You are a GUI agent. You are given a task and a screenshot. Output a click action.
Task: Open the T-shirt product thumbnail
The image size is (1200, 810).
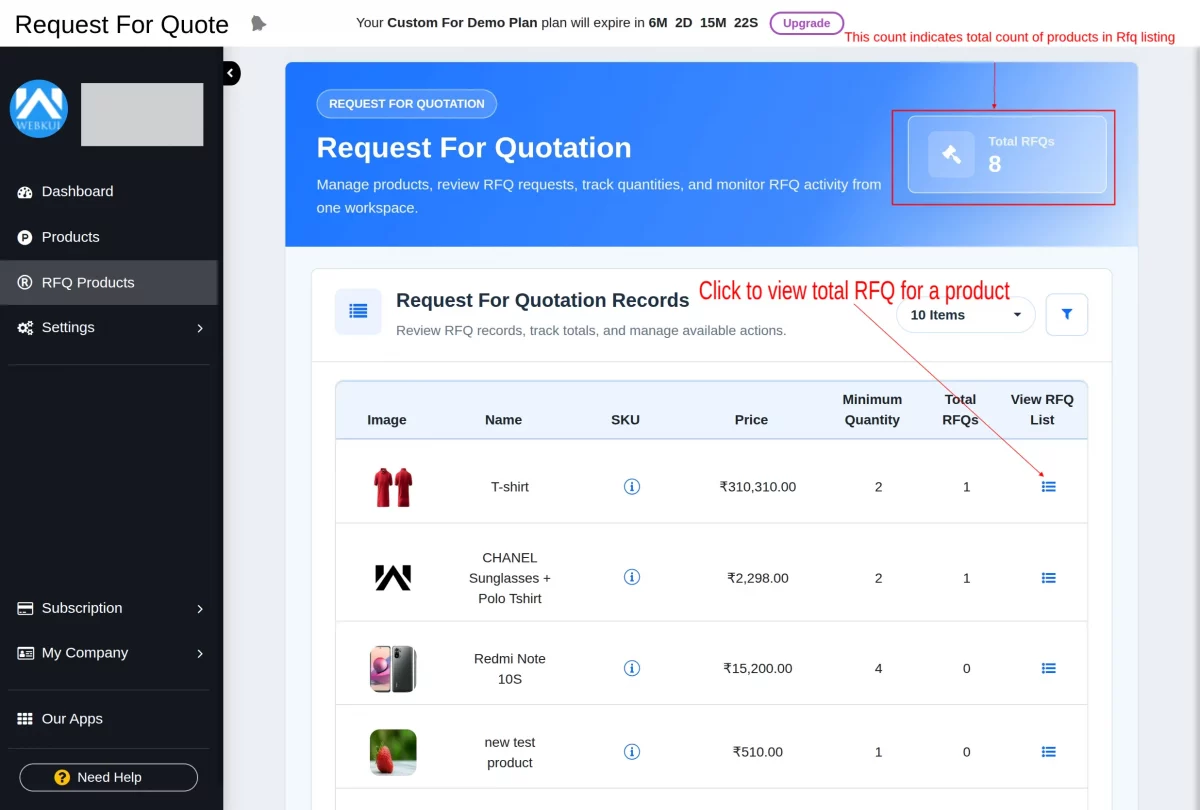(393, 487)
